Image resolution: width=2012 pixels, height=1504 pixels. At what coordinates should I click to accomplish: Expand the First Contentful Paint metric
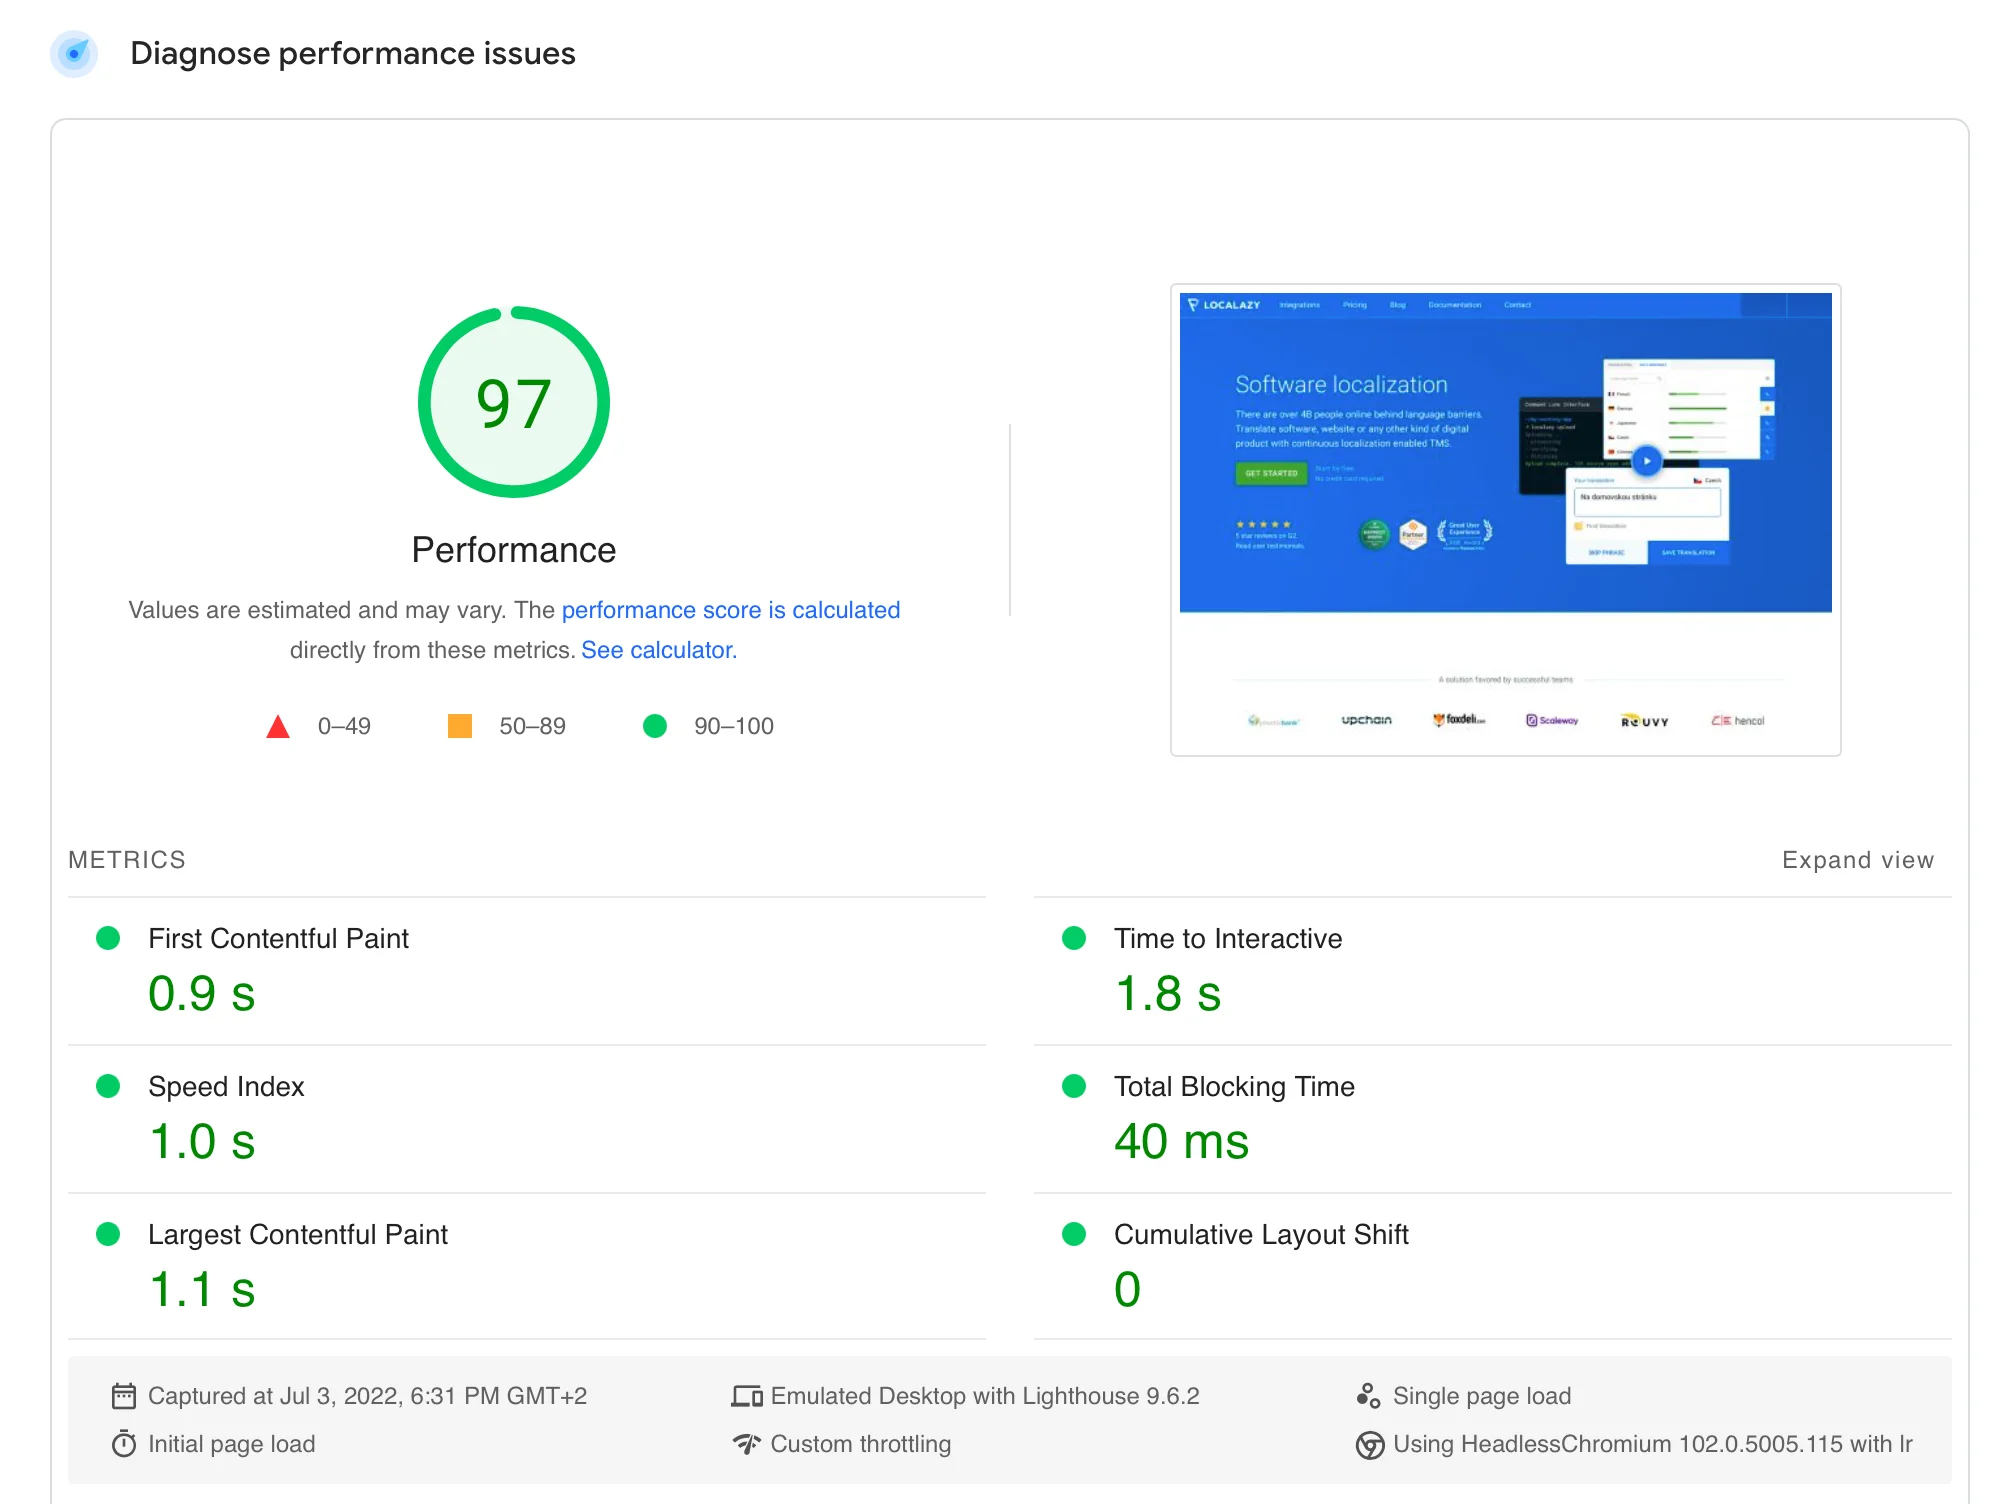278,939
